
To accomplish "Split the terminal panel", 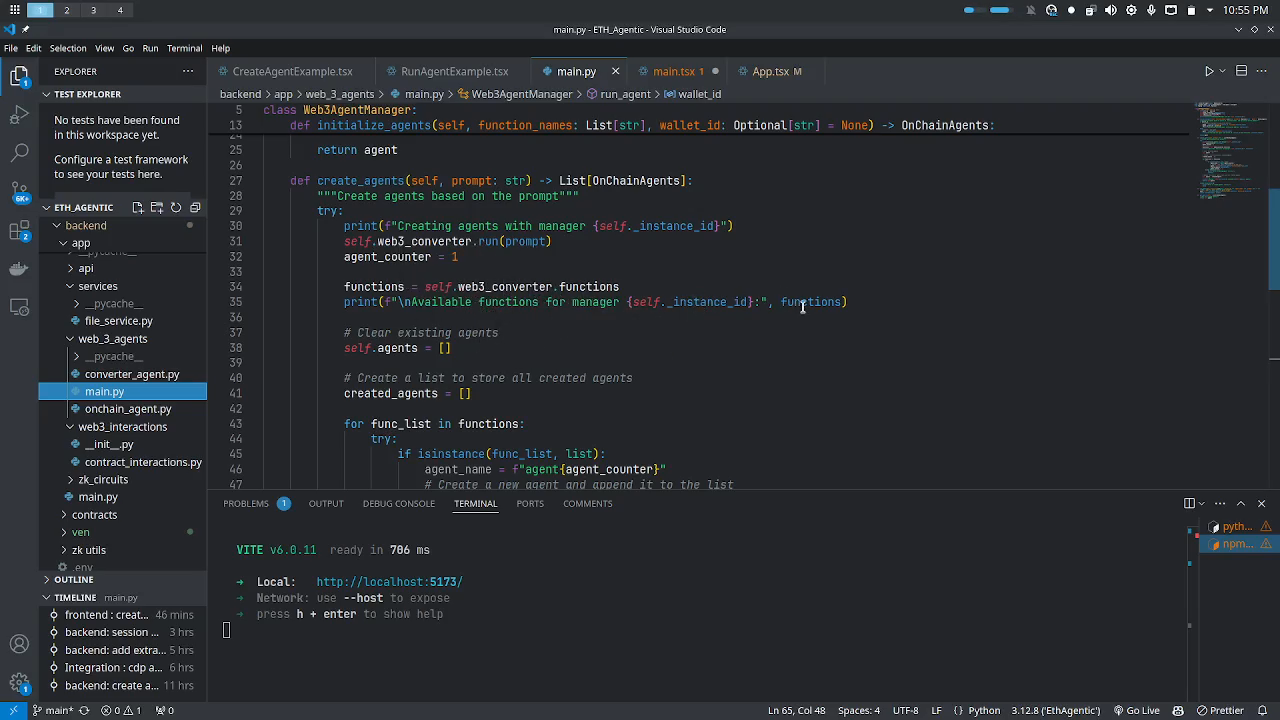I will pyautogui.click(x=1189, y=503).
